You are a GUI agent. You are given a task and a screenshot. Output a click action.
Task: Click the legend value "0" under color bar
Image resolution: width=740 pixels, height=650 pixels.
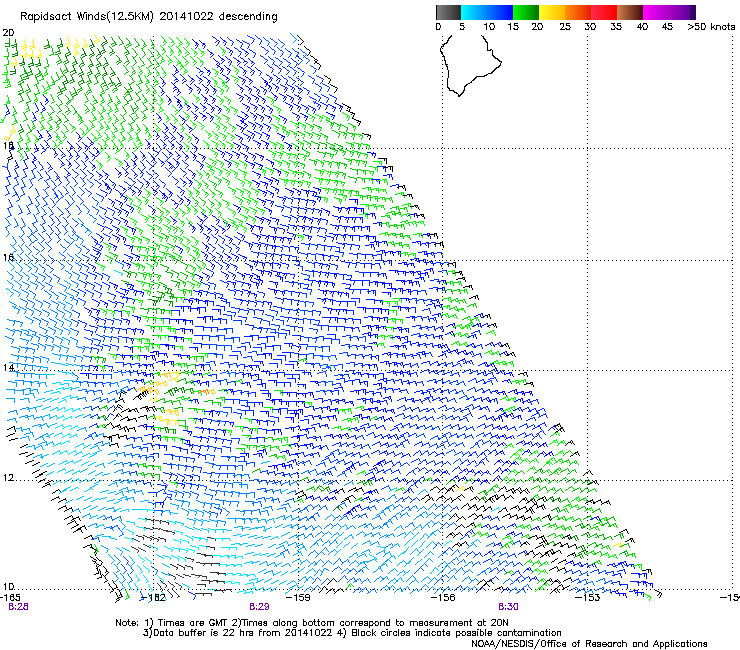pyautogui.click(x=438, y=27)
